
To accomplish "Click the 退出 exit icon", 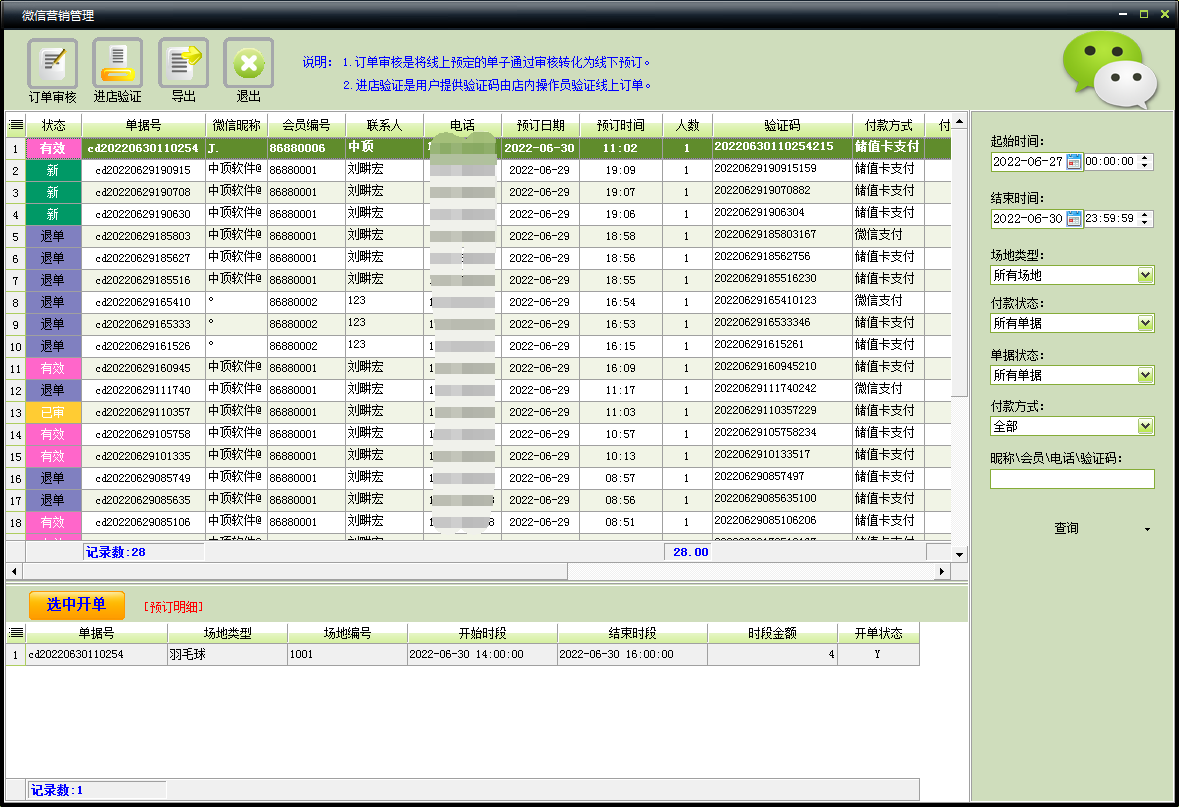I will 249,71.
